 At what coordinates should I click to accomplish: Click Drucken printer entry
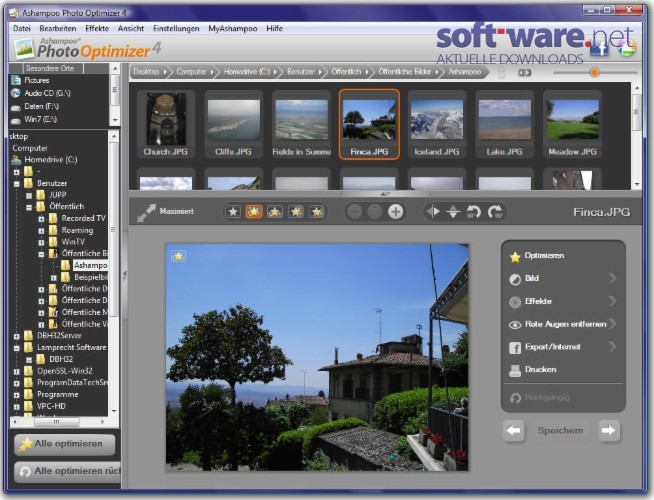pyautogui.click(x=533, y=370)
